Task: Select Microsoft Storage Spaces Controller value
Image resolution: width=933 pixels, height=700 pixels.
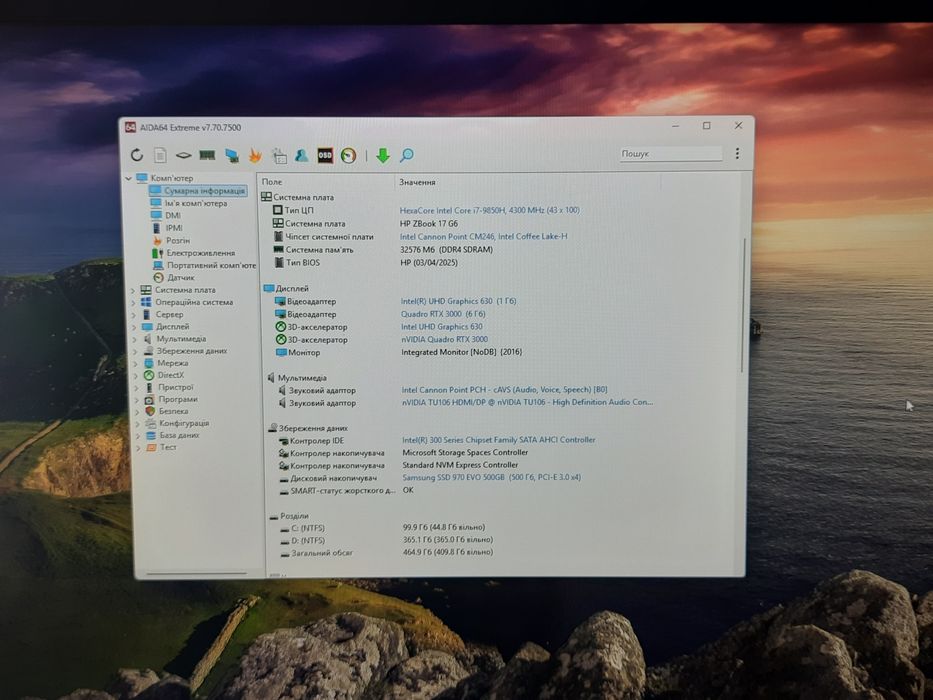Action: click(x=465, y=452)
